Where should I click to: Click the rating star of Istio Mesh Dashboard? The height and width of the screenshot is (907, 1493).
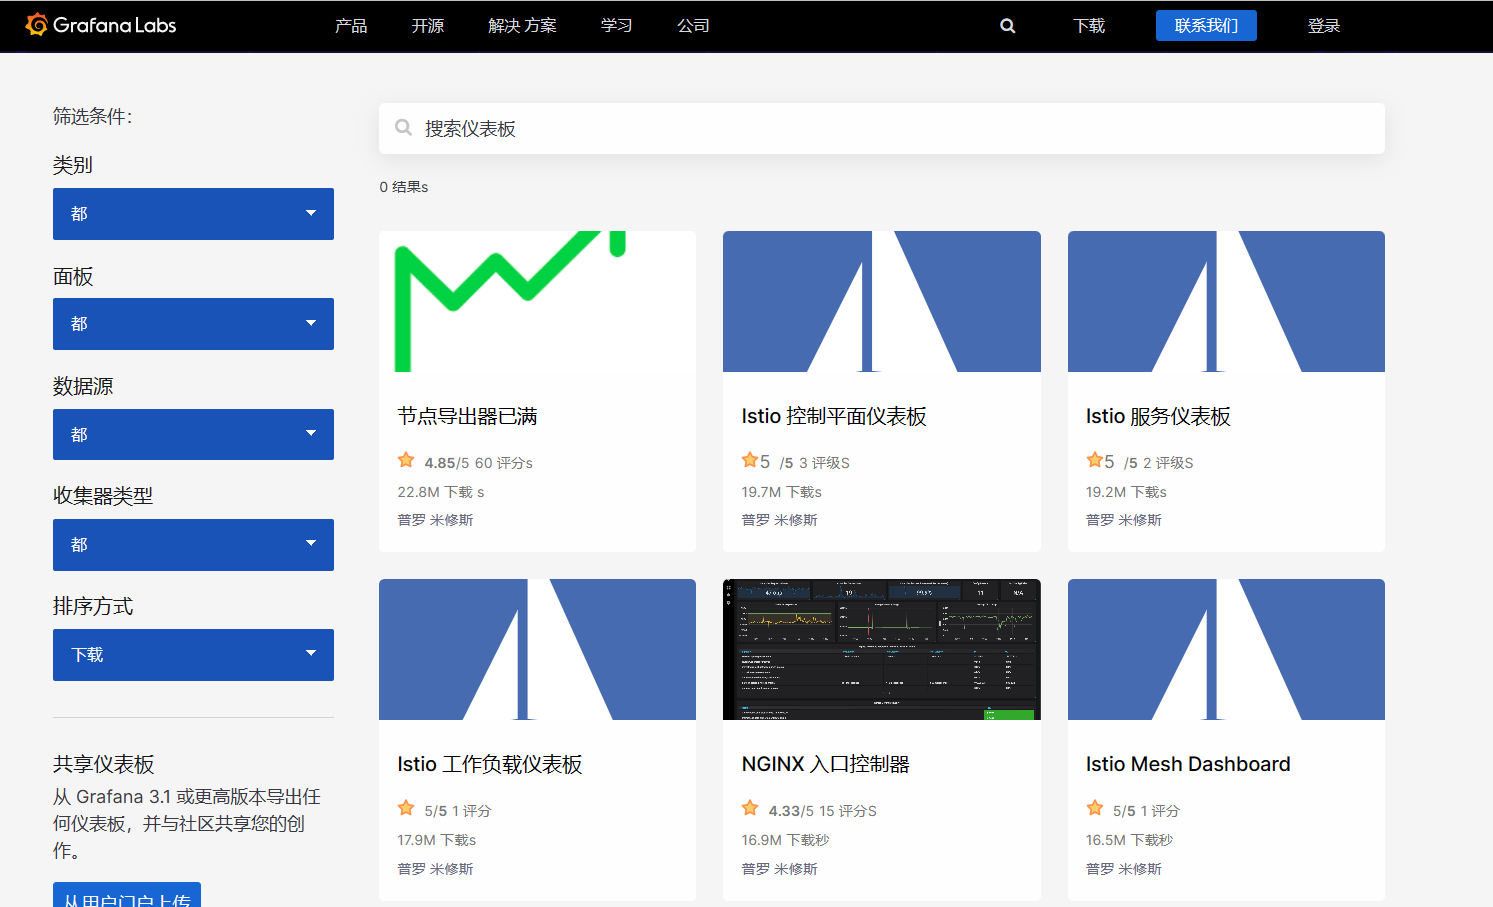[1095, 808]
